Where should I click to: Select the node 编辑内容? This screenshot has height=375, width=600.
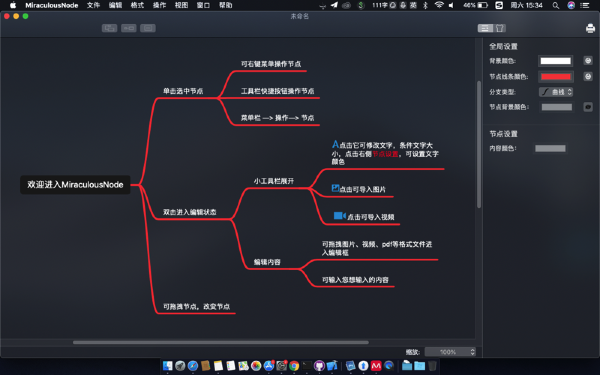267,262
